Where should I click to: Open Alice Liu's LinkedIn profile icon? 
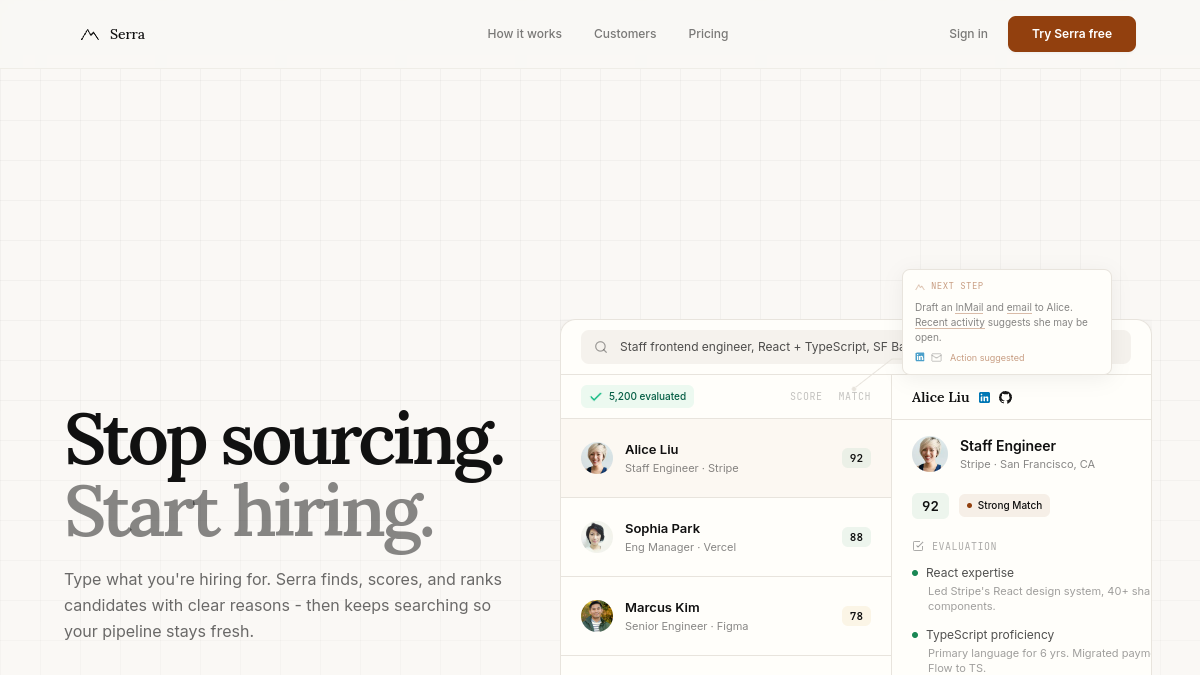click(x=984, y=397)
